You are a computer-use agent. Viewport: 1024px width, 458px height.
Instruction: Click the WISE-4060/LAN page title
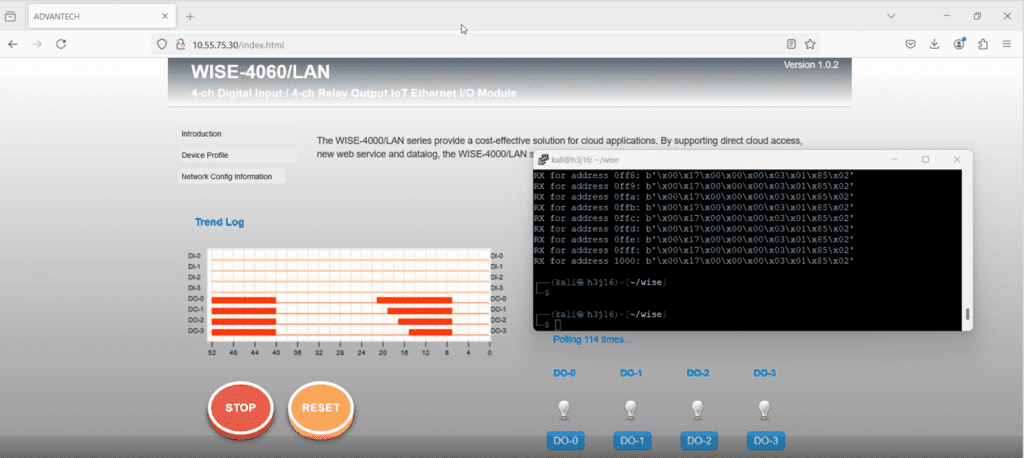point(261,72)
